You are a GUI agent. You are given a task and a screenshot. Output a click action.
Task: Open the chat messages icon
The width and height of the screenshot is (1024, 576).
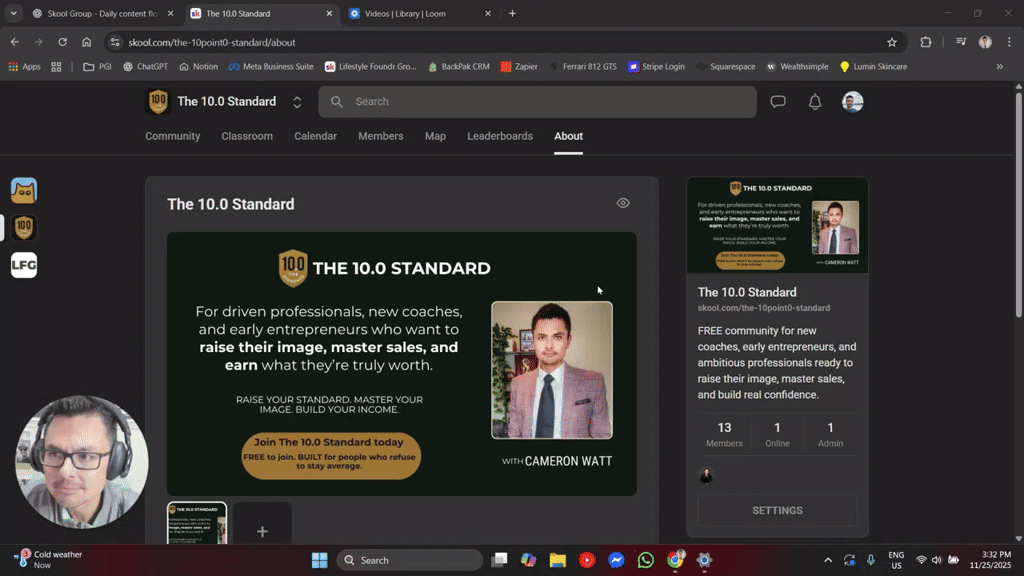click(x=778, y=102)
